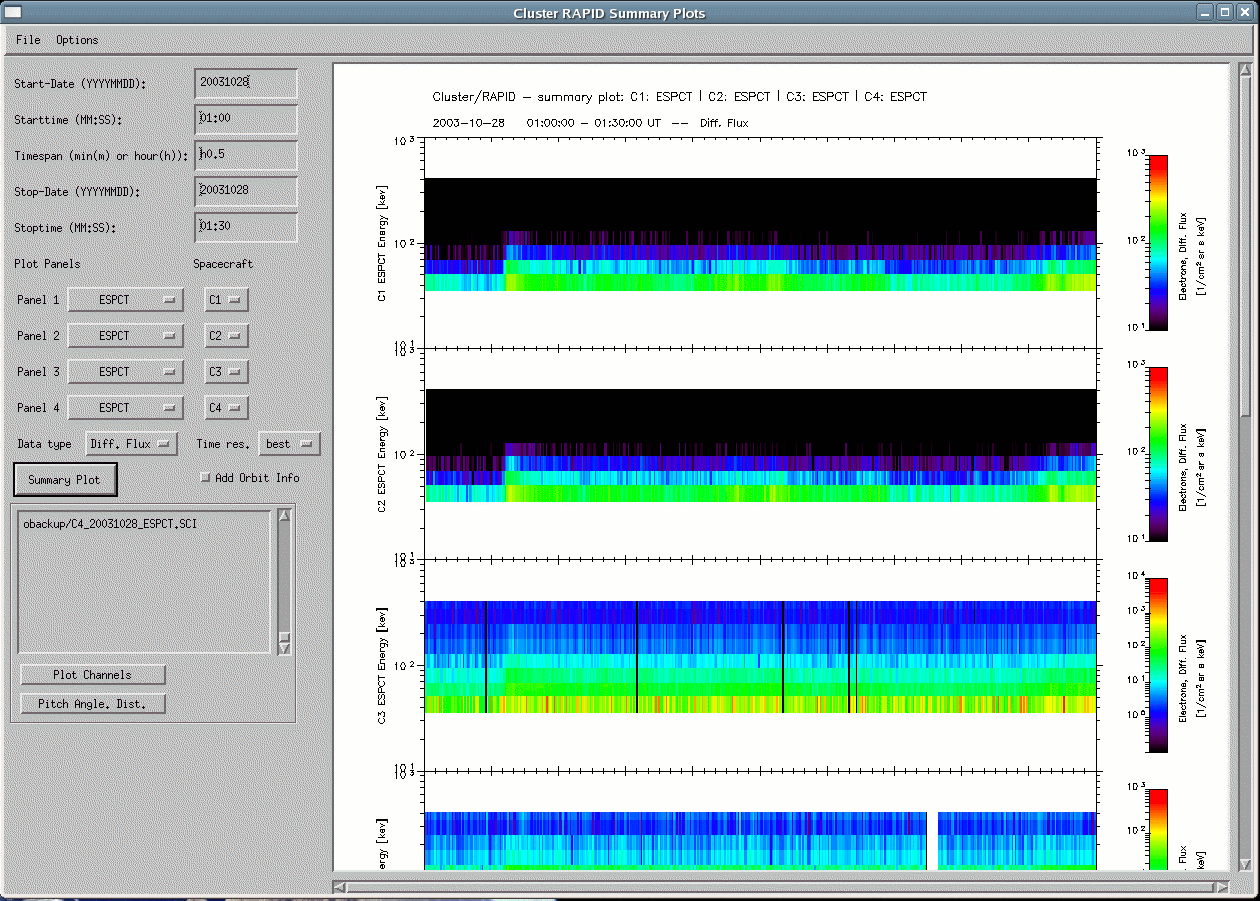Open the File menu
The width and height of the screenshot is (1260, 901).
tap(28, 40)
